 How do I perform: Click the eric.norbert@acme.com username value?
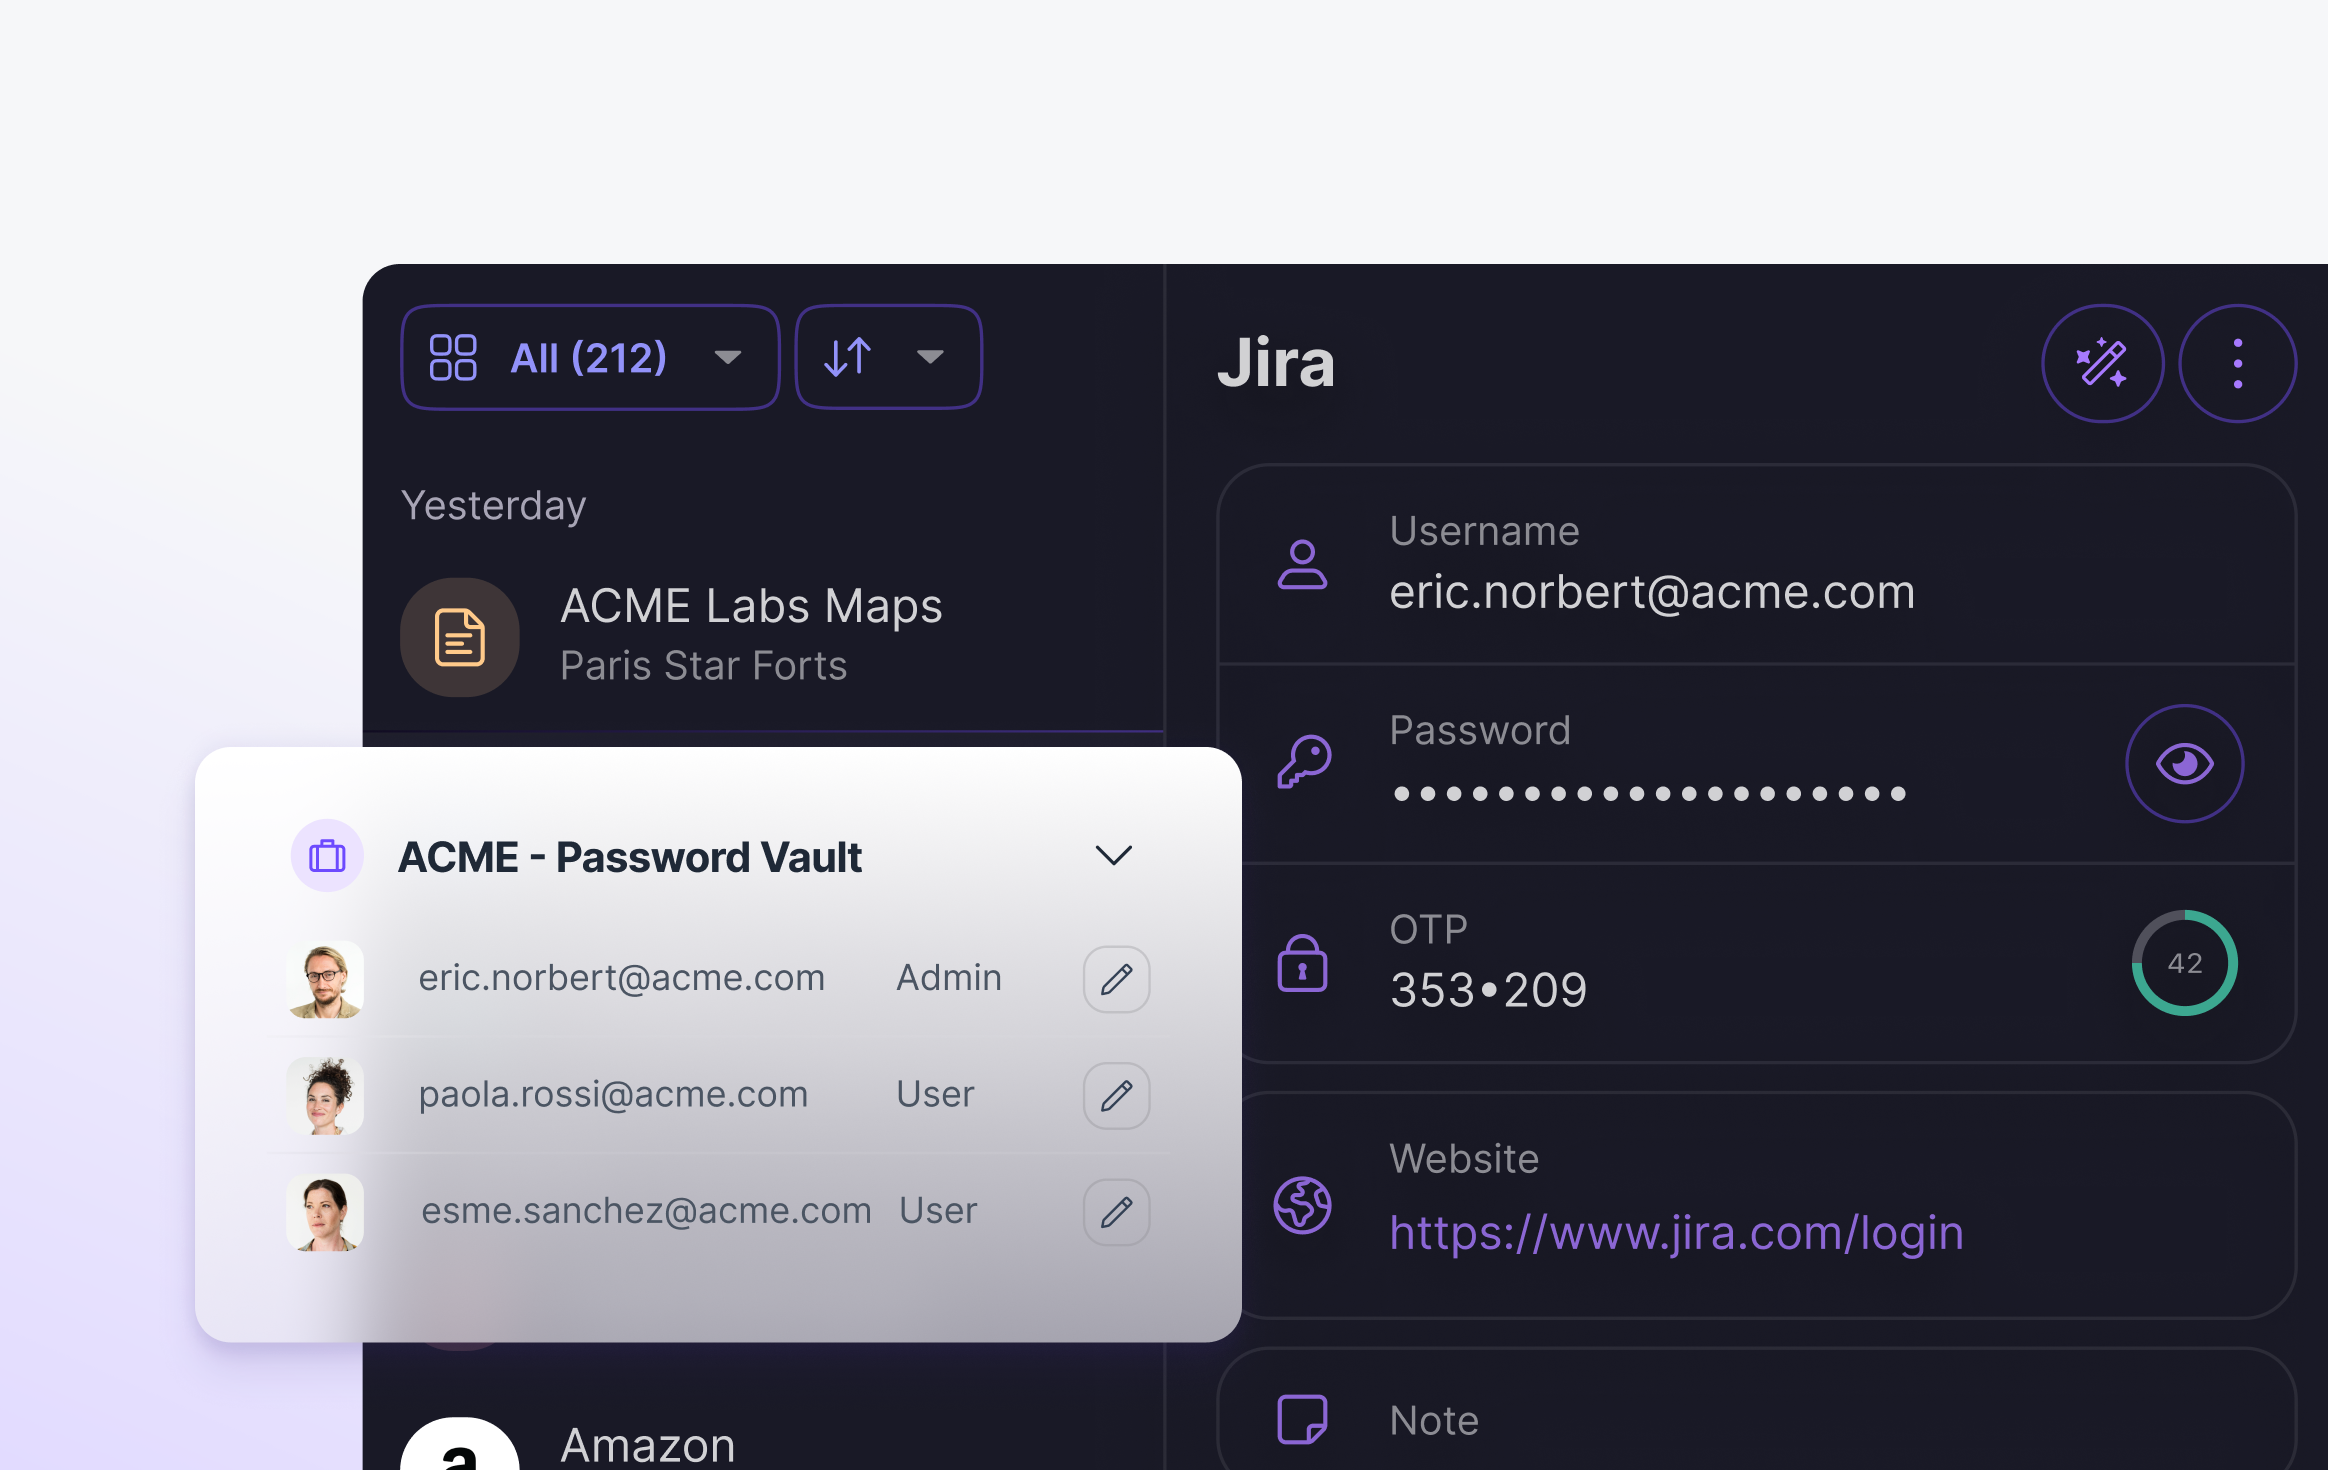coord(1652,592)
